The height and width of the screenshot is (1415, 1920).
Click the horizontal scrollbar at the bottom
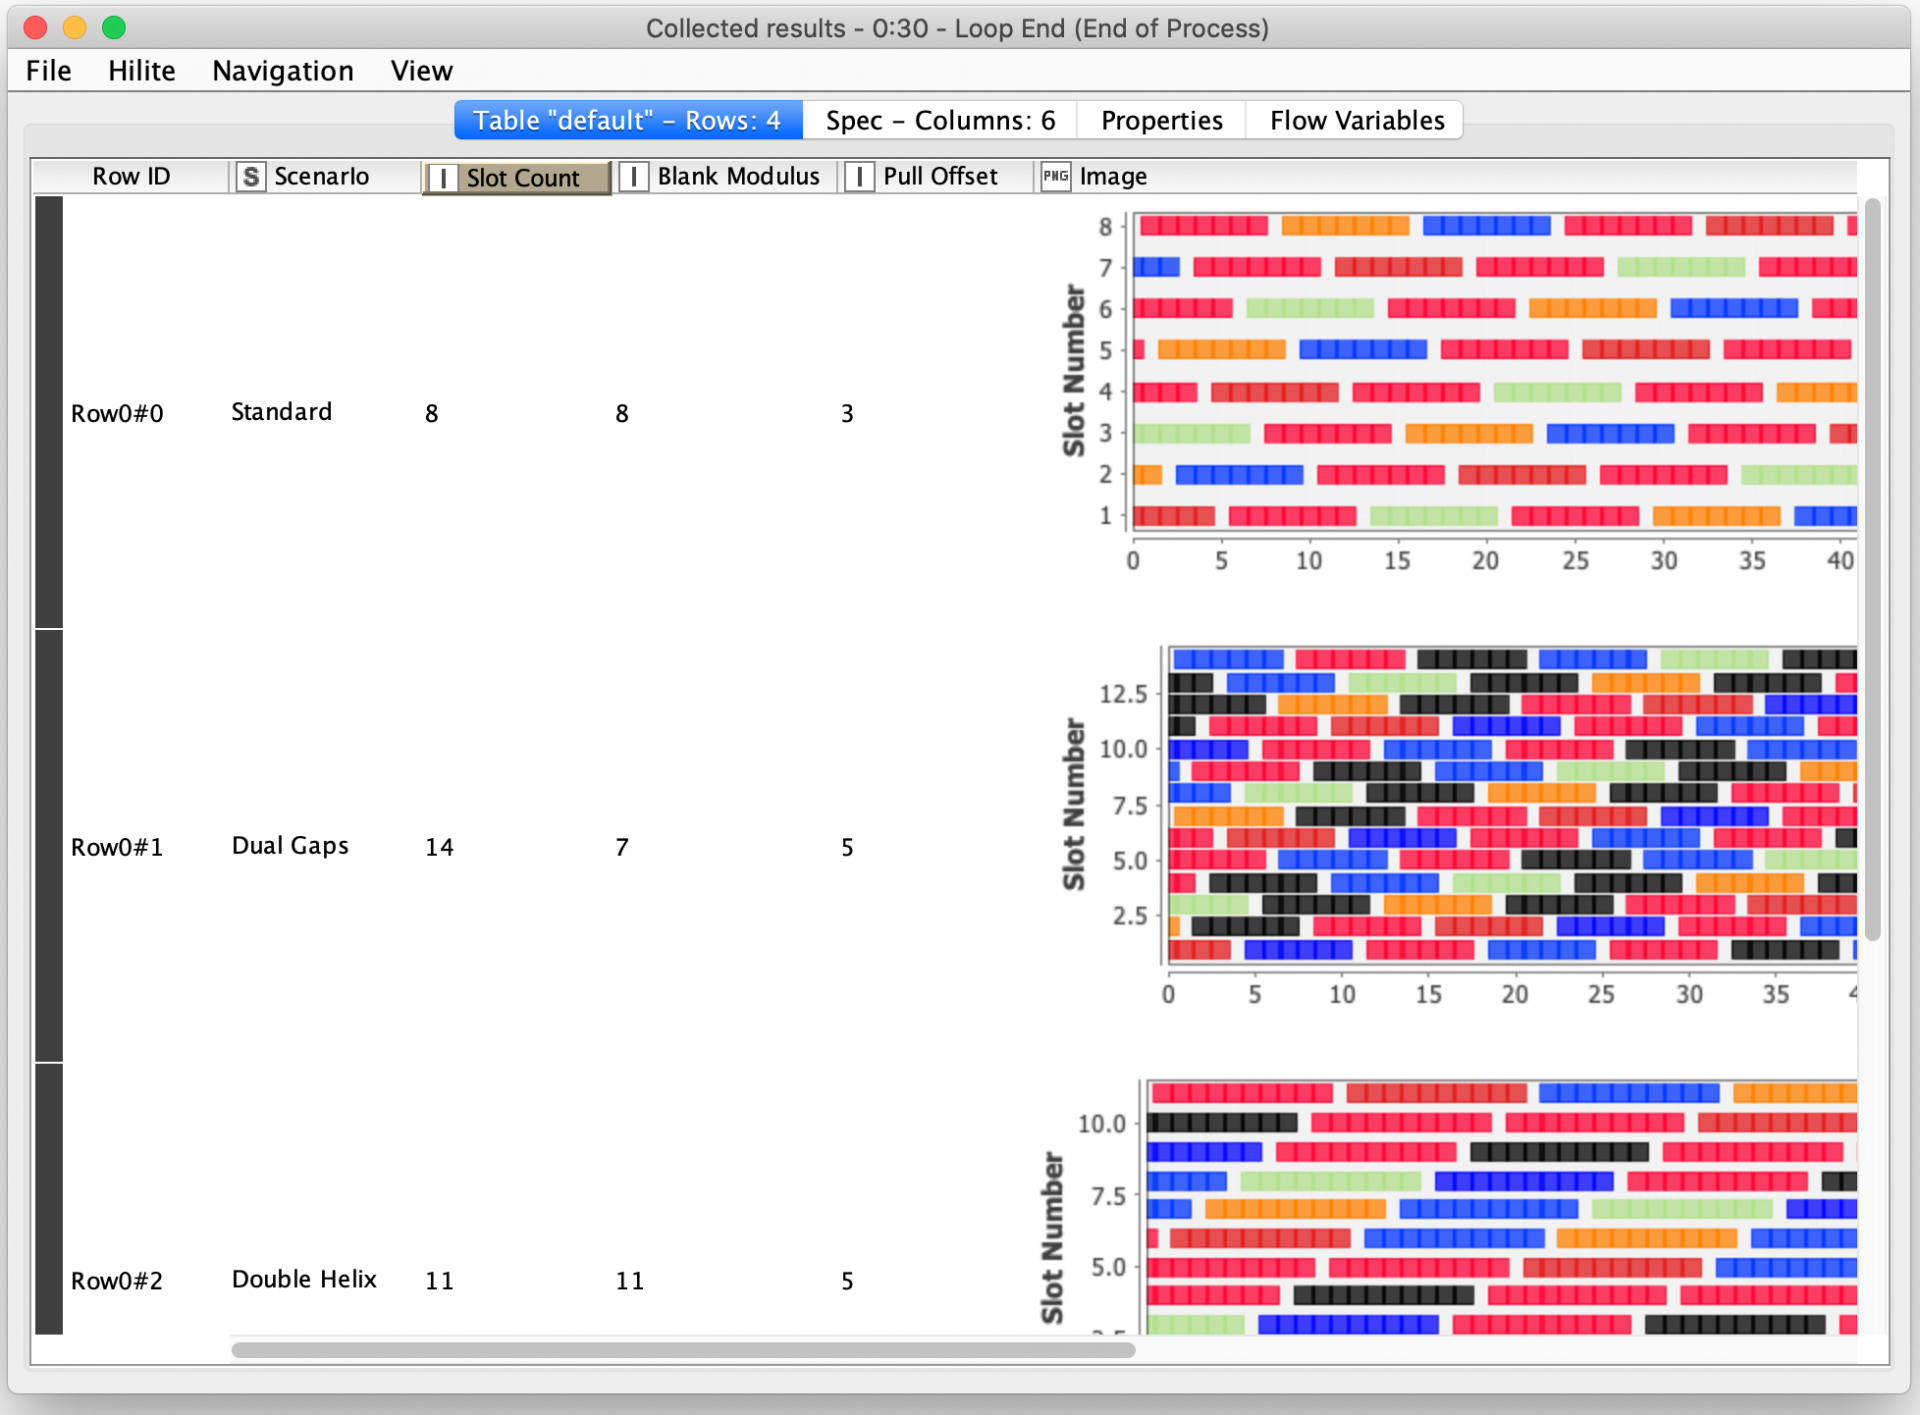point(684,1350)
